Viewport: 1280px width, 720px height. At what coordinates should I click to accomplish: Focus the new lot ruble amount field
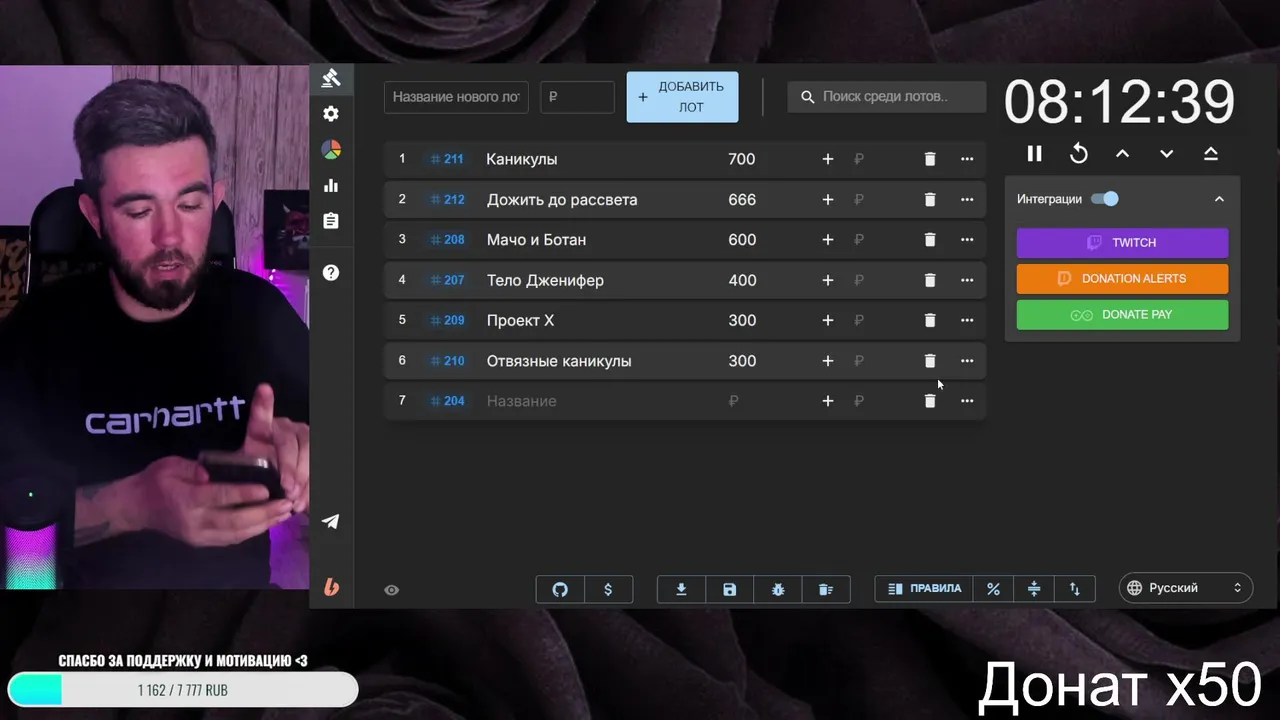click(577, 97)
